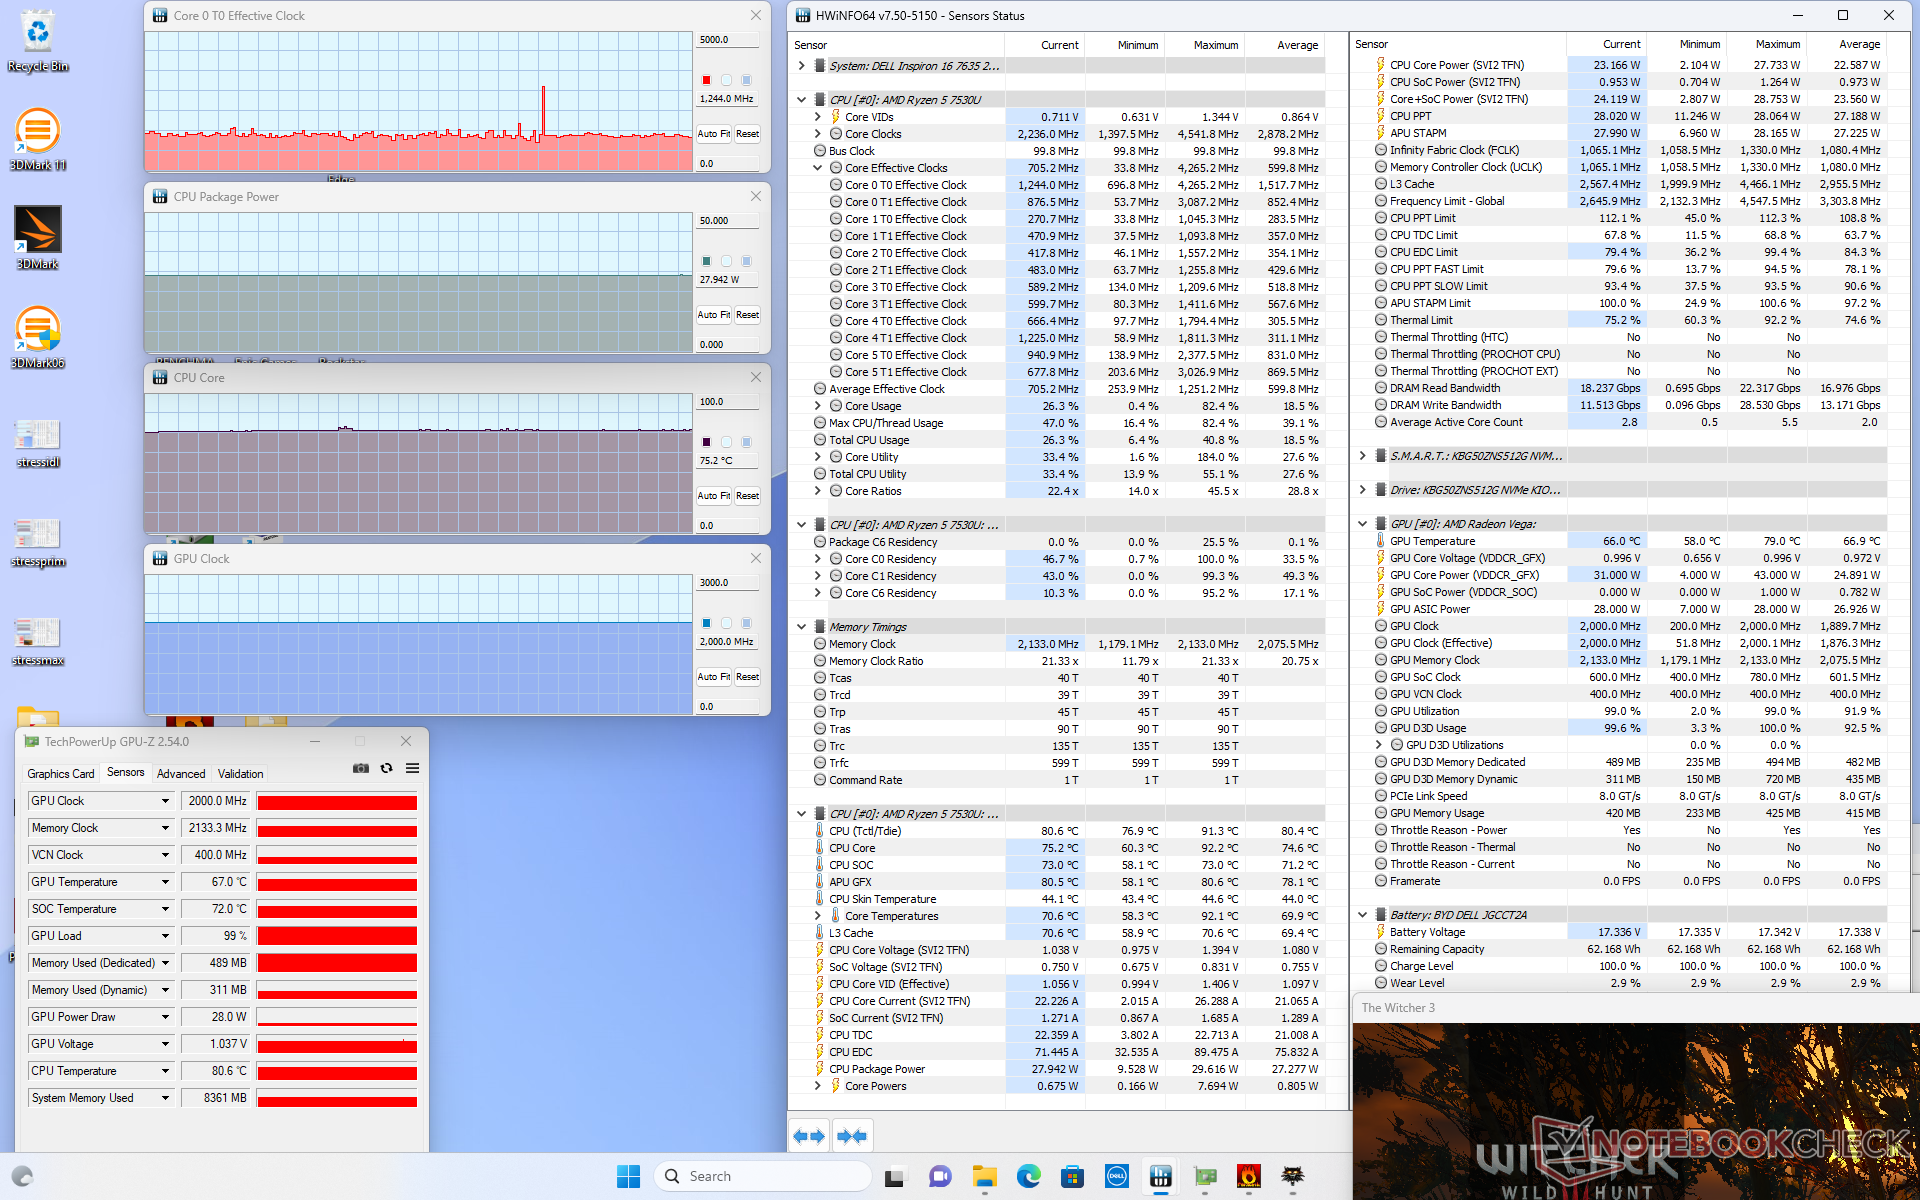Select the 3DMark desktop shortcut
Screen dimensions: 1920x1200
[38, 238]
